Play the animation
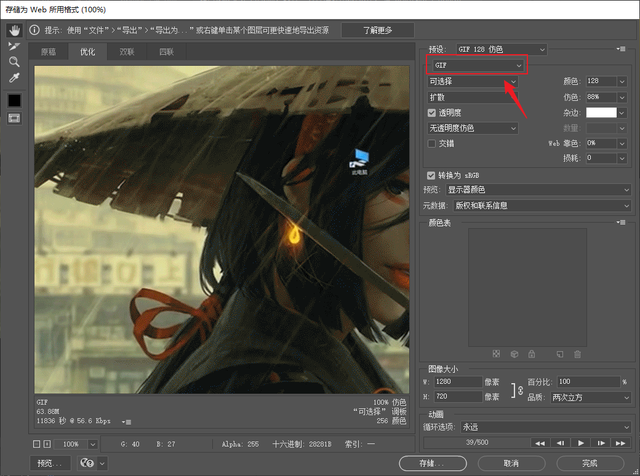Viewport: 640px width, 476px height. click(x=581, y=443)
